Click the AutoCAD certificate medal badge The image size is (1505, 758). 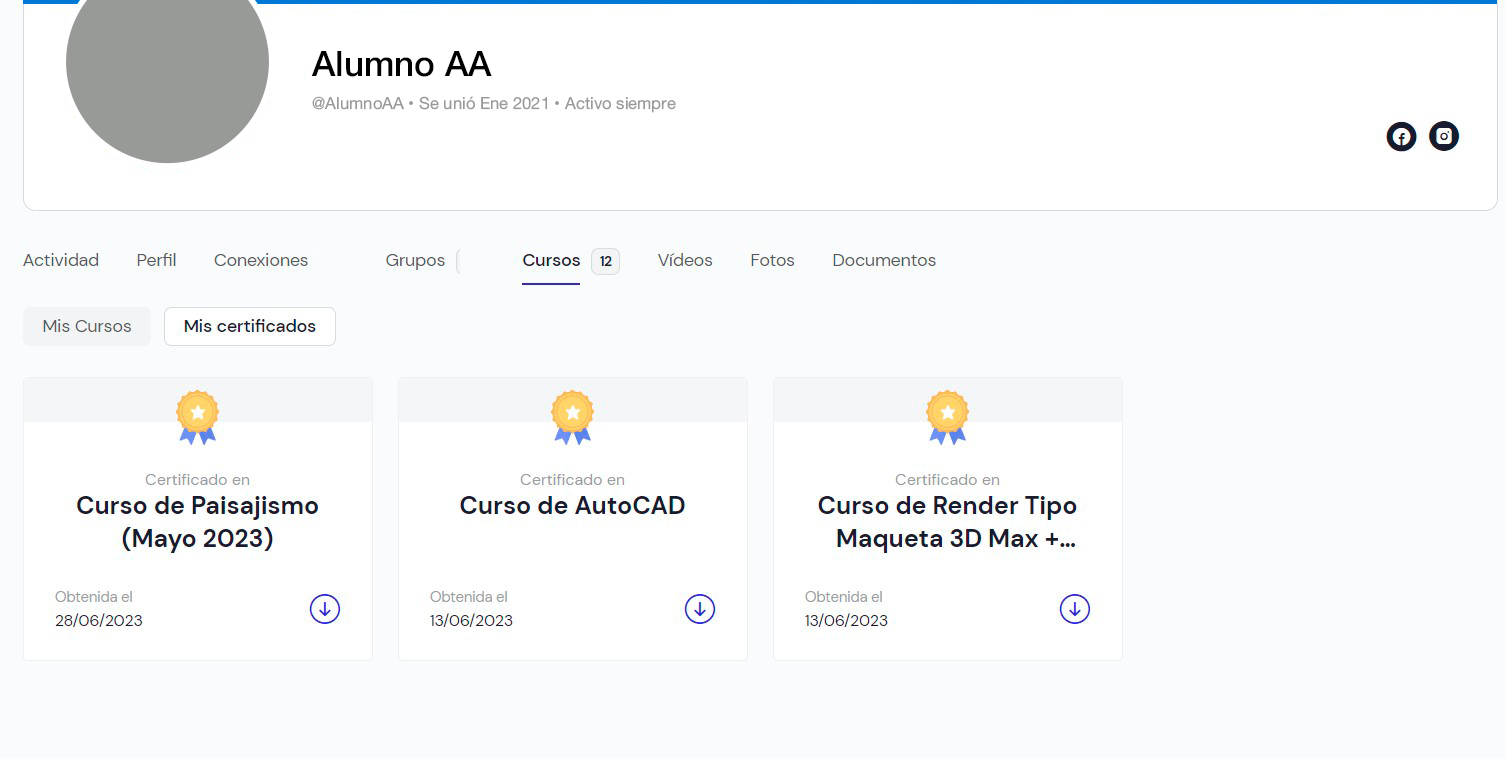click(x=573, y=417)
